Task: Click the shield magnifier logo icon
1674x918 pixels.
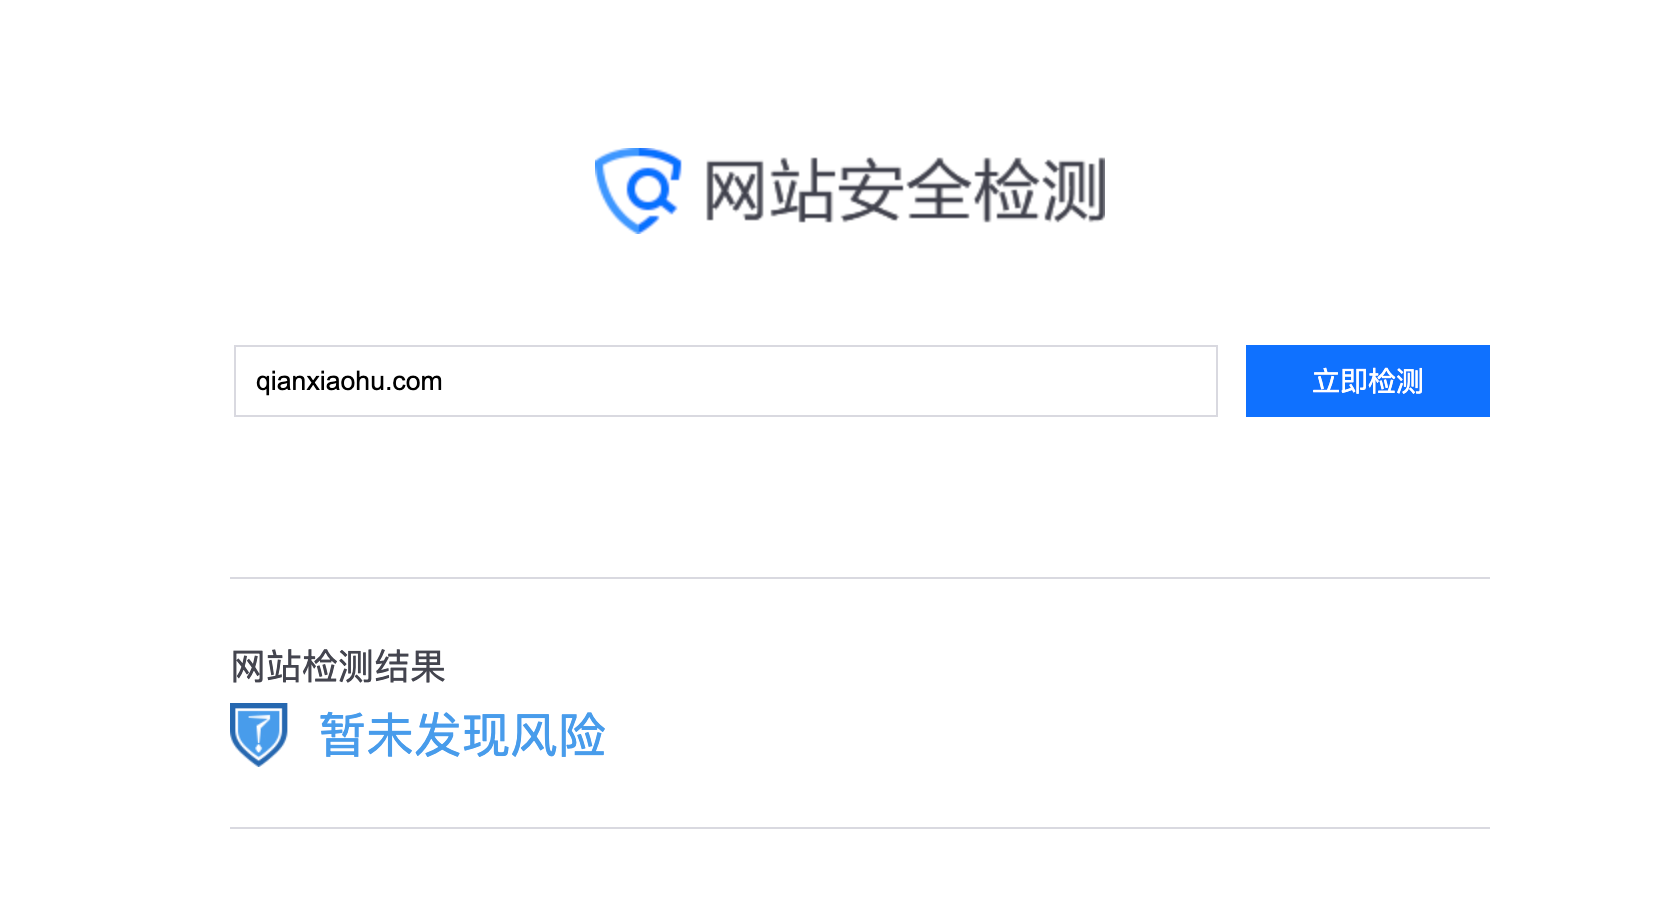Action: [638, 190]
